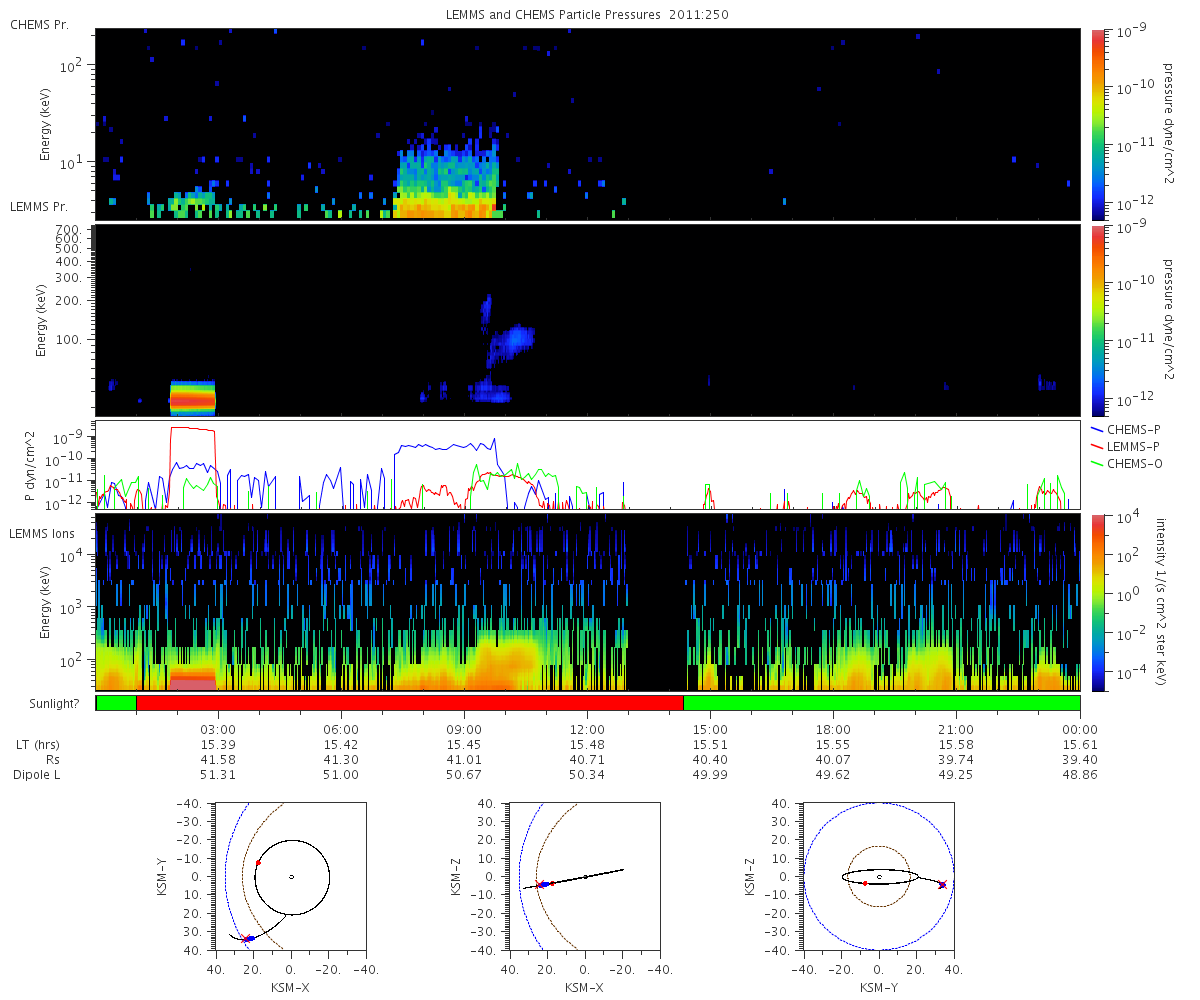
Task: Click the LT value 15.61
Action: (x=1080, y=745)
